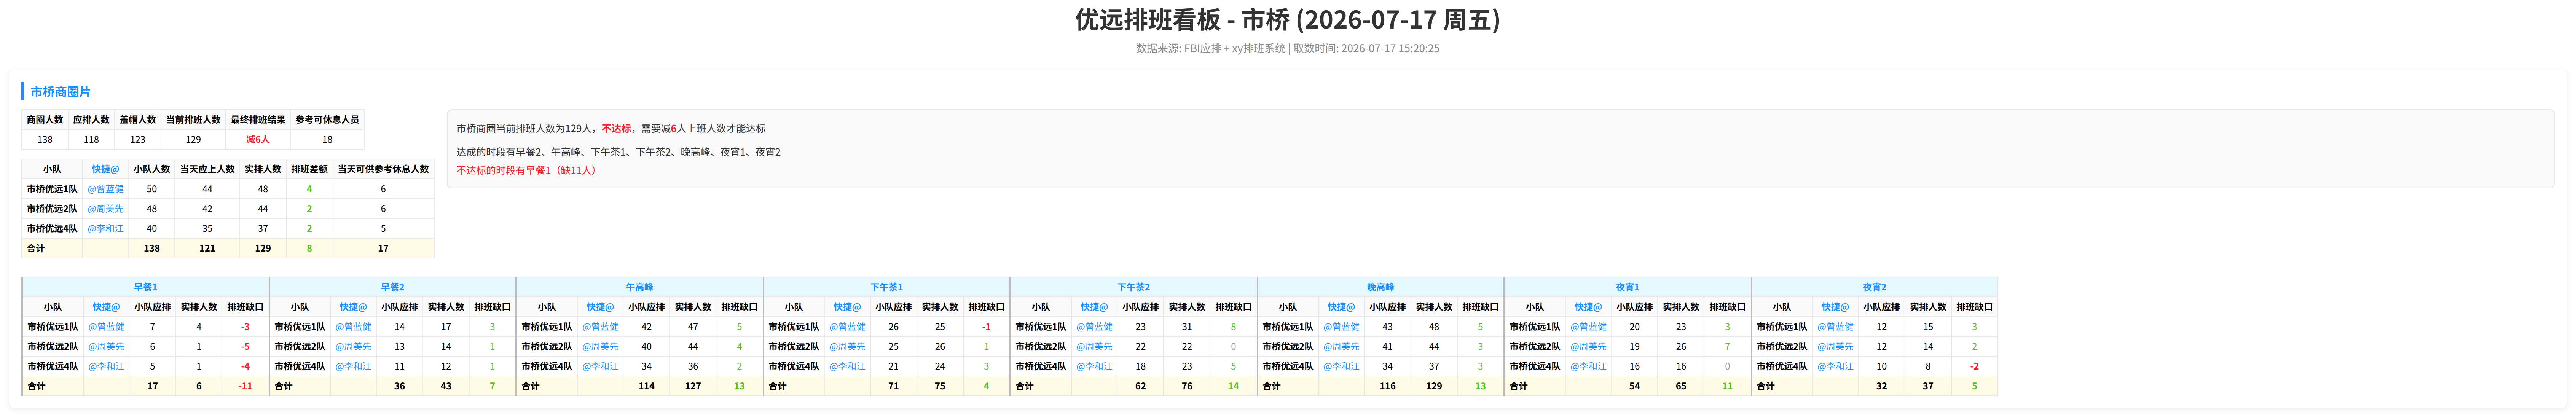
Task: Select the 早餐2 period header
Action: pyautogui.click(x=393, y=287)
